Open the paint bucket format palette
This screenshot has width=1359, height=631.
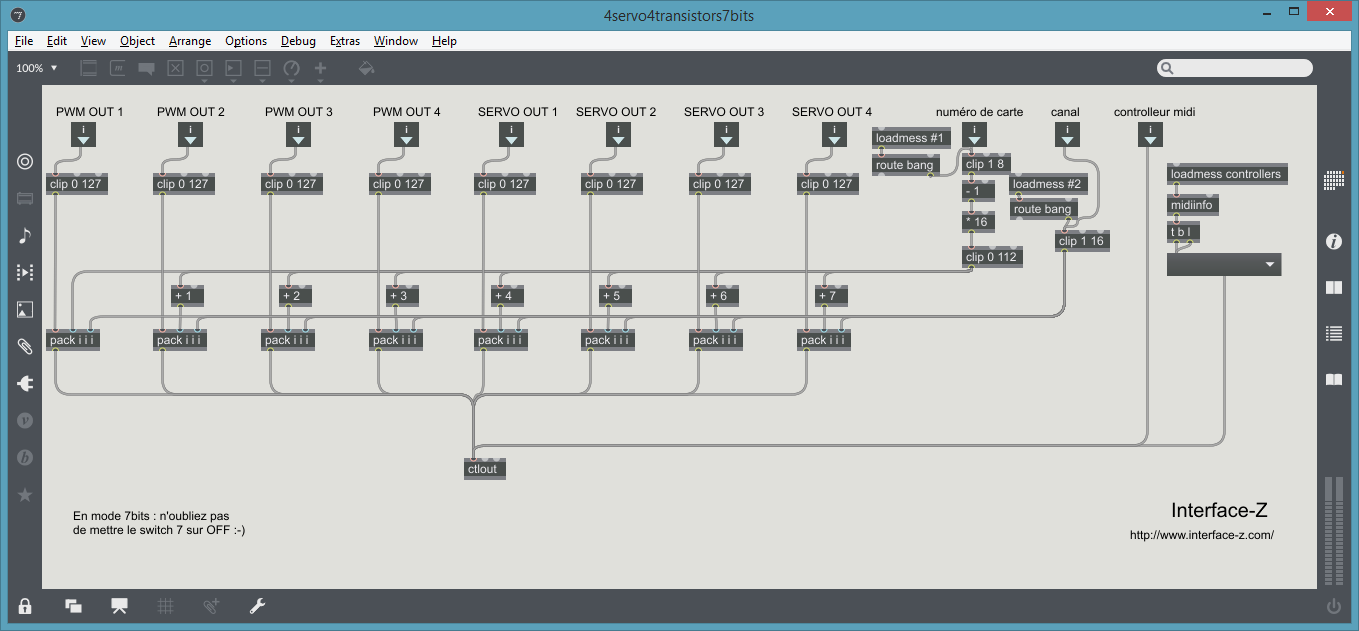(x=367, y=69)
